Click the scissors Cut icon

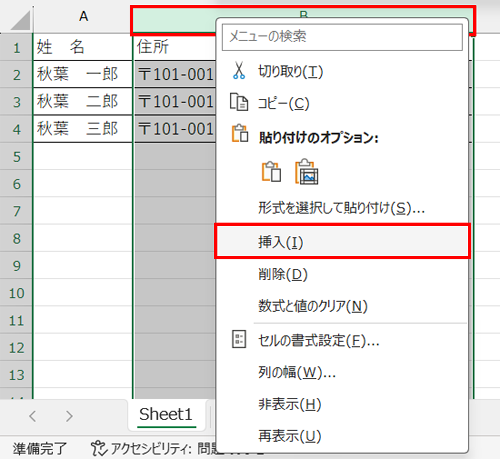pos(239,71)
